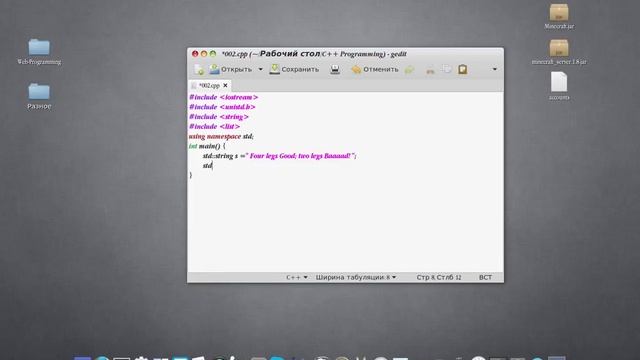Click the #include <list> line
This screenshot has height=360, width=640.
pos(214,127)
